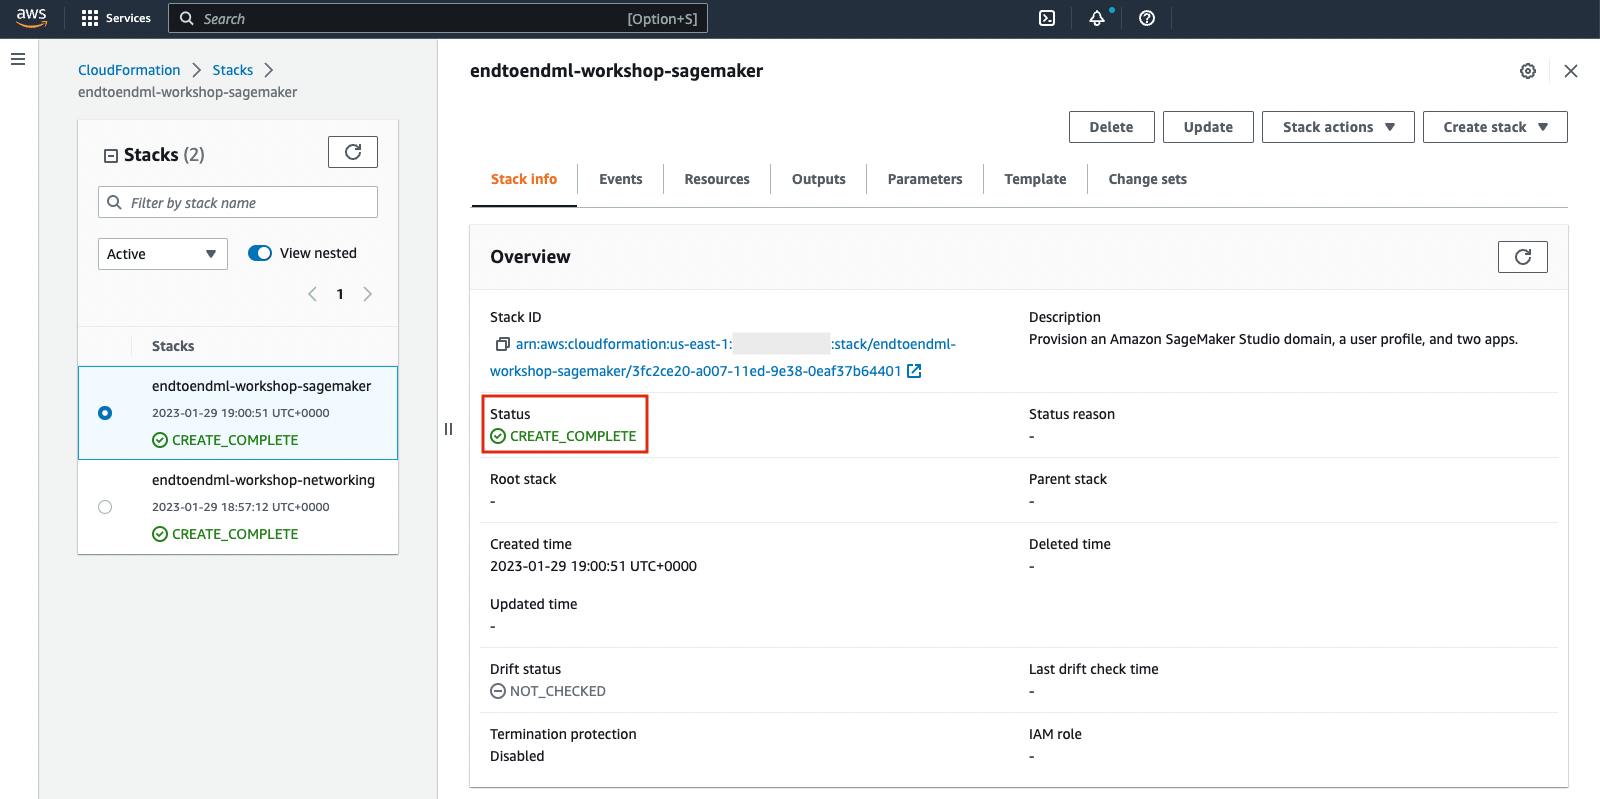This screenshot has width=1600, height=799.
Task: Click the Update button
Action: (x=1208, y=127)
